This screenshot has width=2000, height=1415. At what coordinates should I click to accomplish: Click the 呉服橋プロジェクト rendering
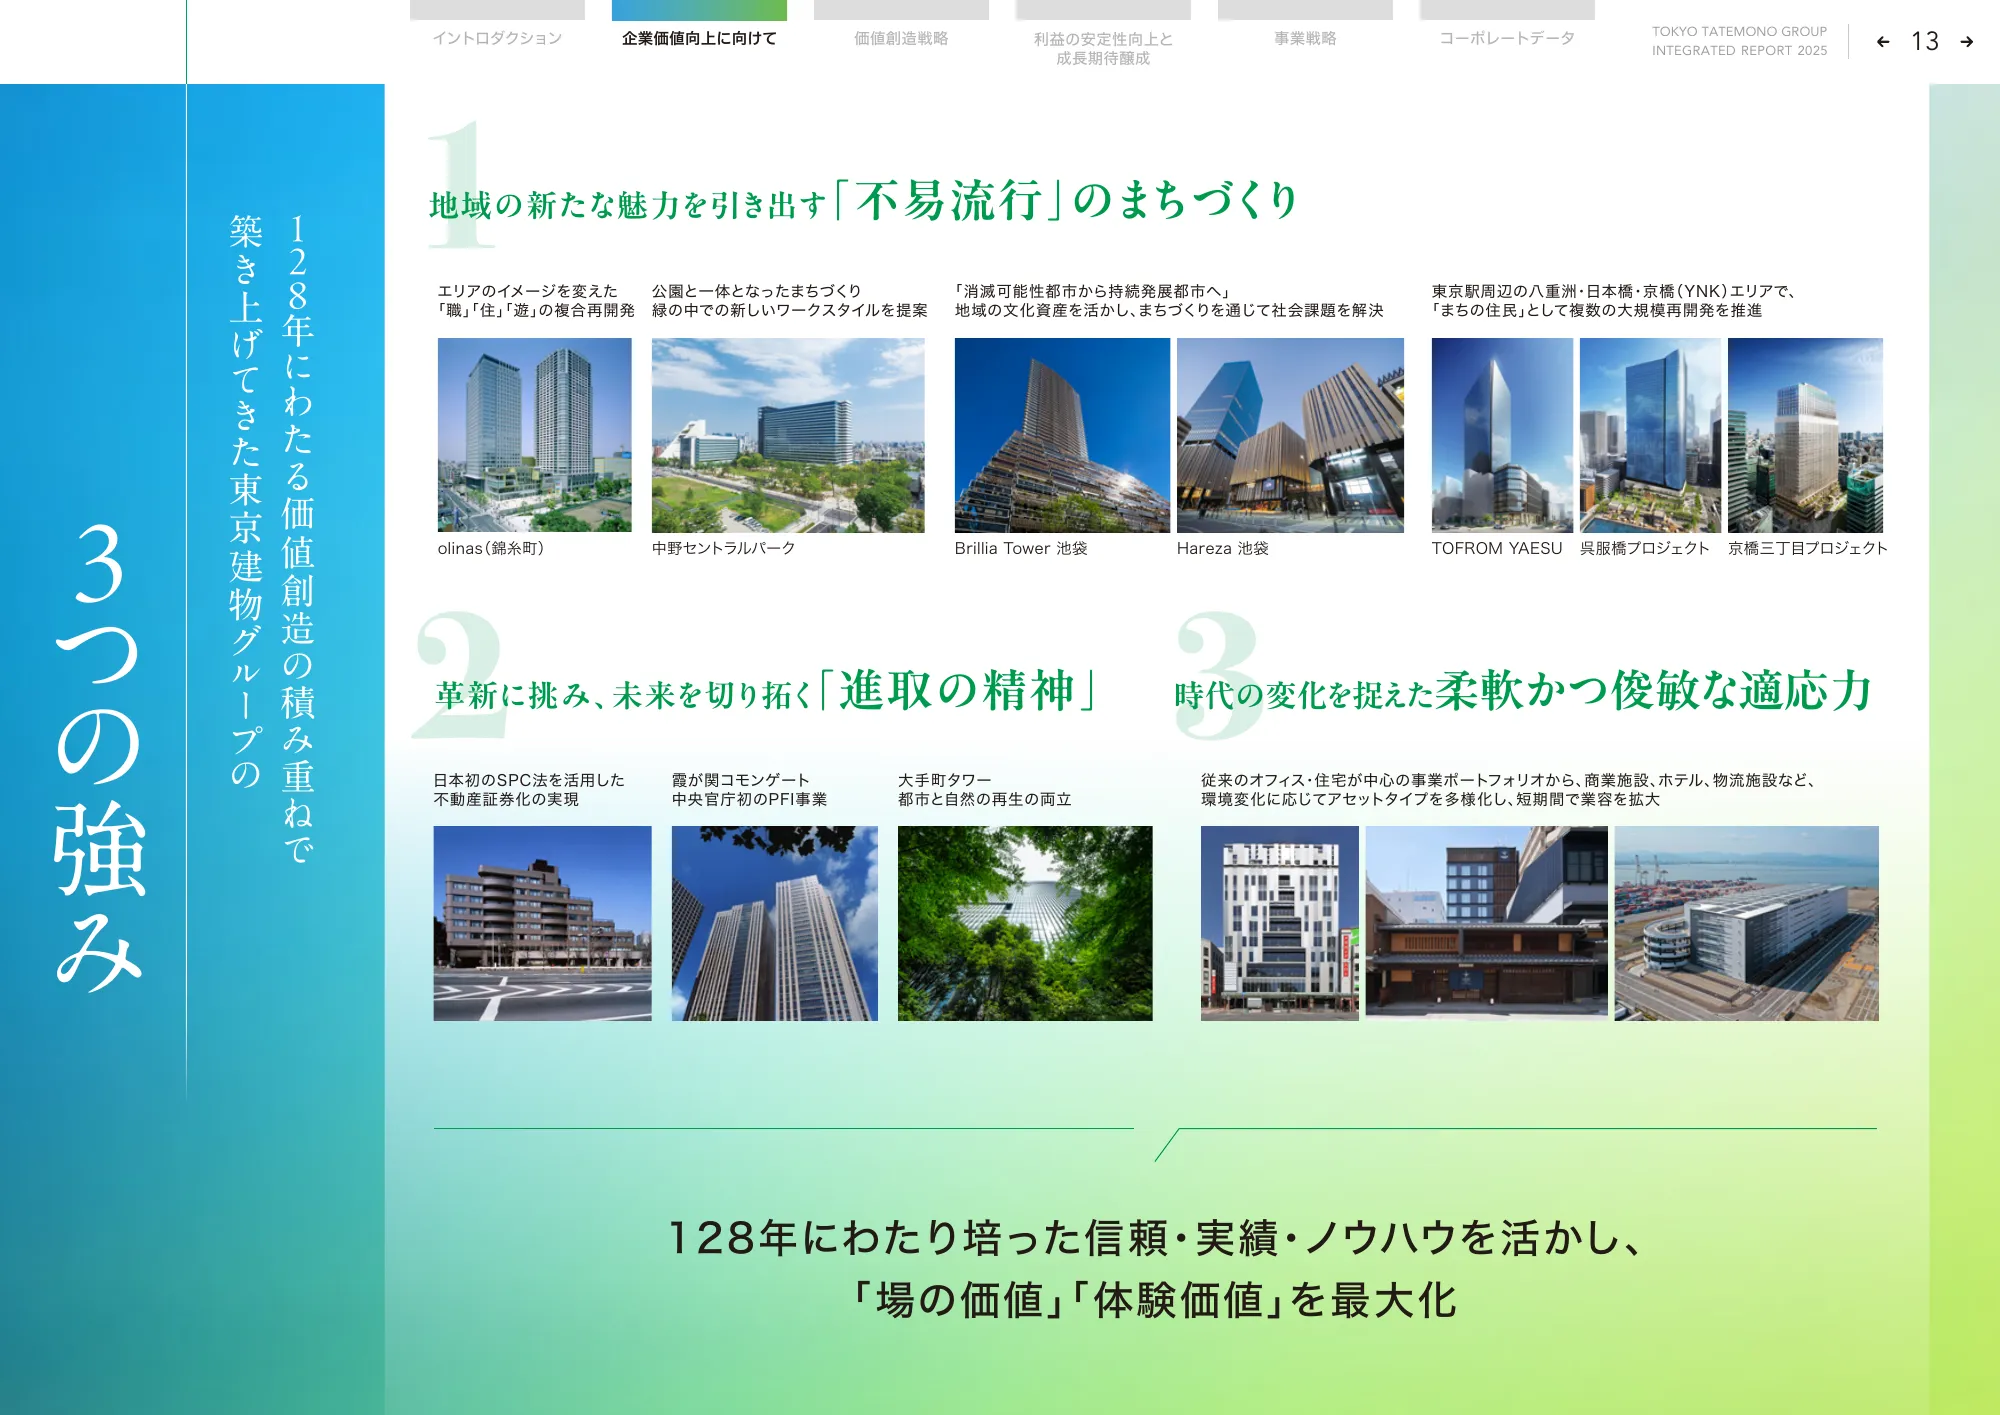pos(1650,435)
